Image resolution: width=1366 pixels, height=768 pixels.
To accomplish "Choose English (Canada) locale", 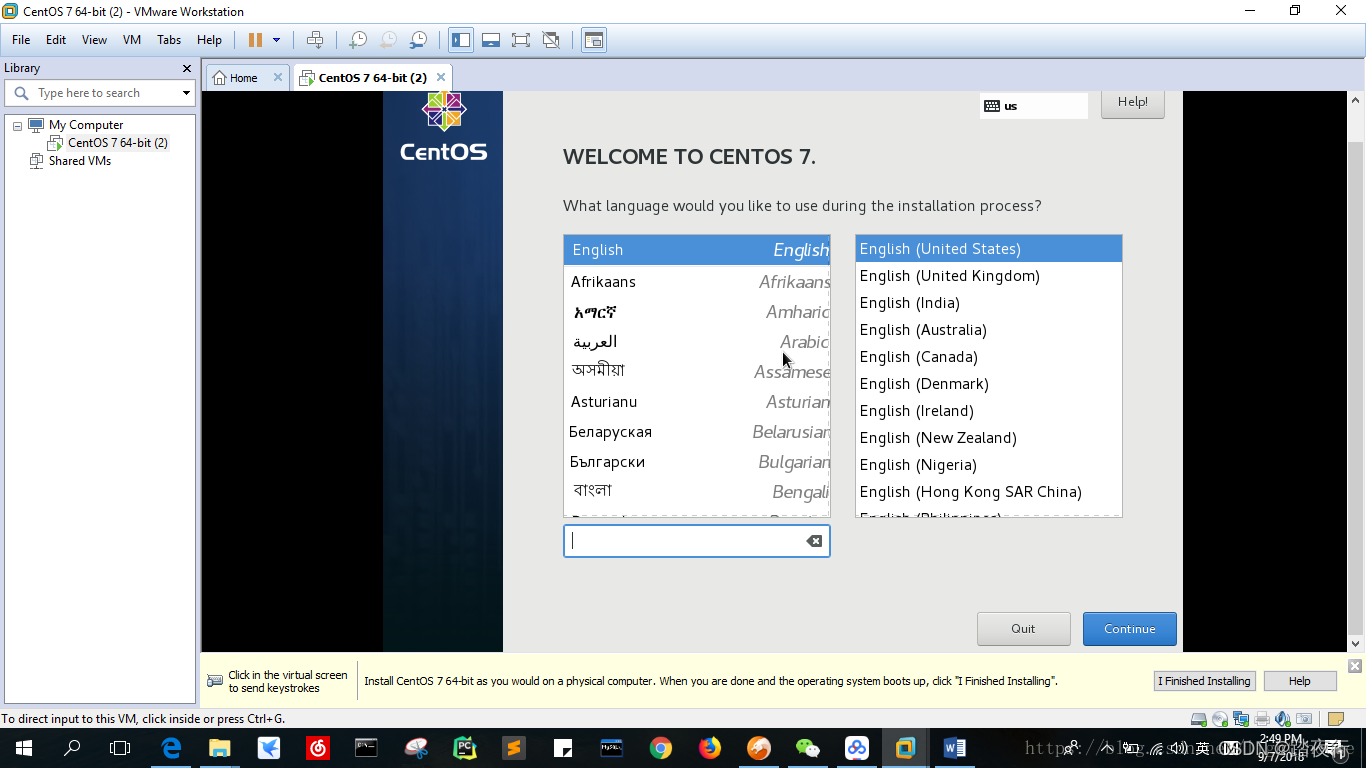I will pyautogui.click(x=989, y=357).
